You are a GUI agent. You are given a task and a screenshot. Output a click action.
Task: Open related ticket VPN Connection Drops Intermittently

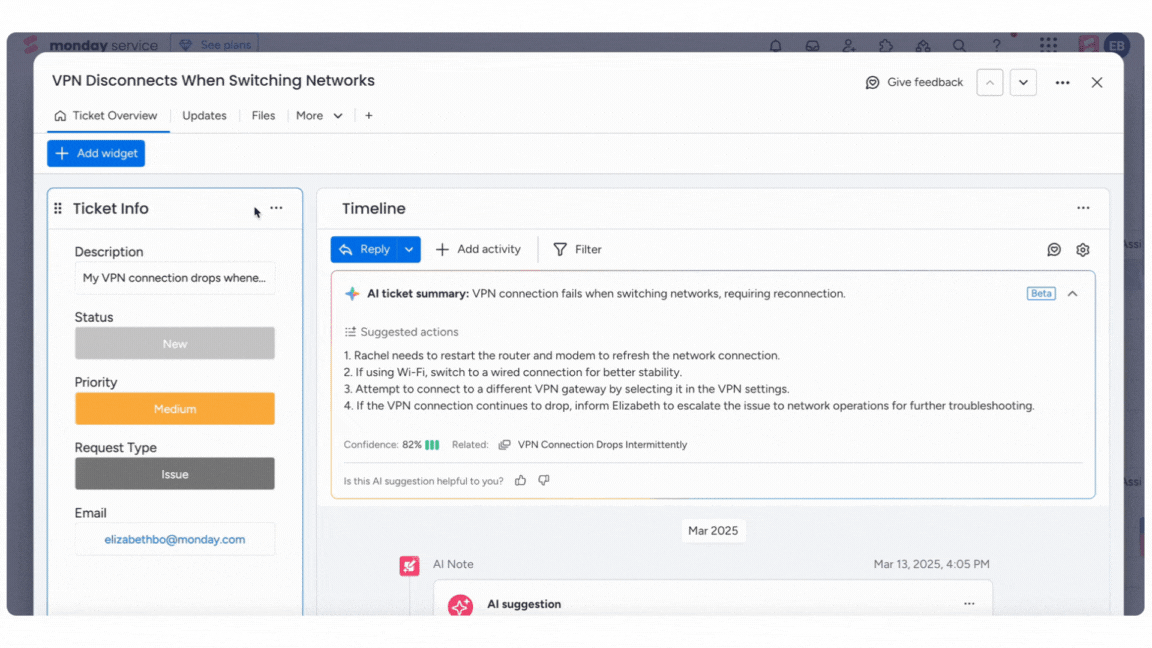pyautogui.click(x=602, y=444)
